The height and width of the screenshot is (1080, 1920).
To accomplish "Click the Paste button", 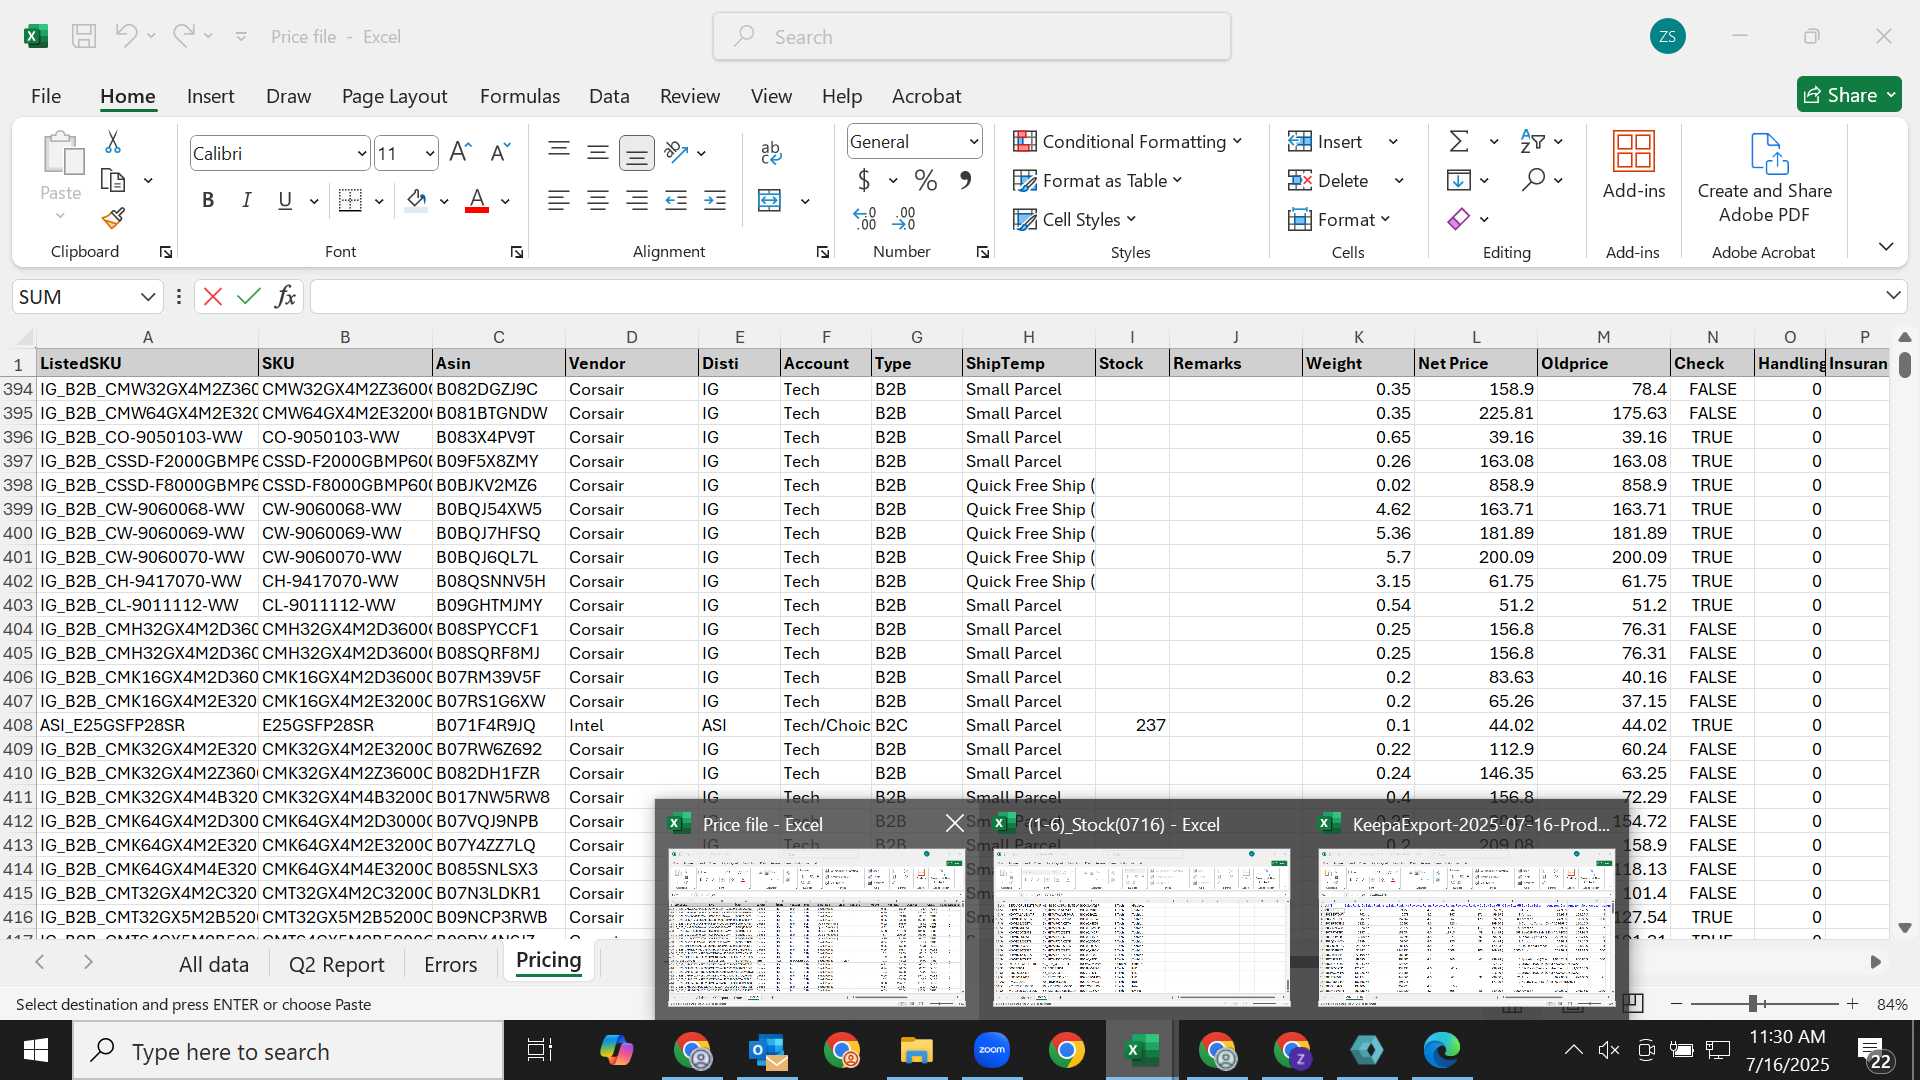I will [61, 176].
